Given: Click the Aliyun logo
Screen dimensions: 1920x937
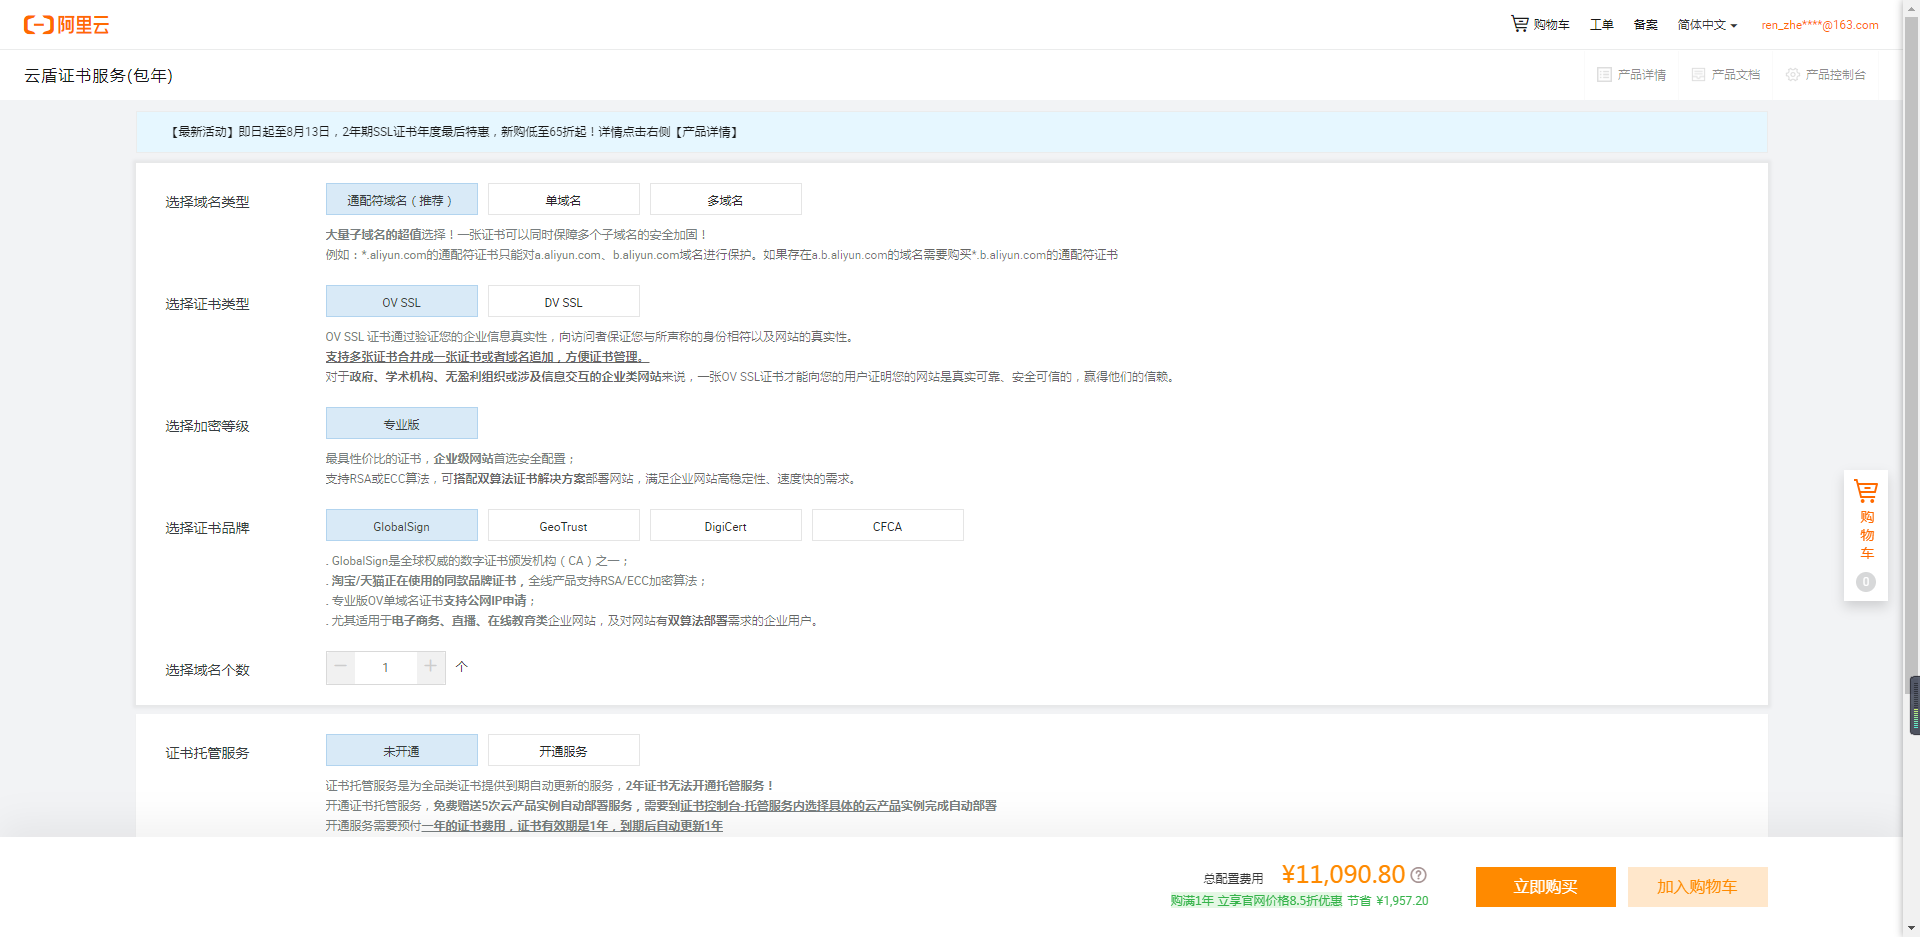Looking at the screenshot, I should click(x=66, y=25).
